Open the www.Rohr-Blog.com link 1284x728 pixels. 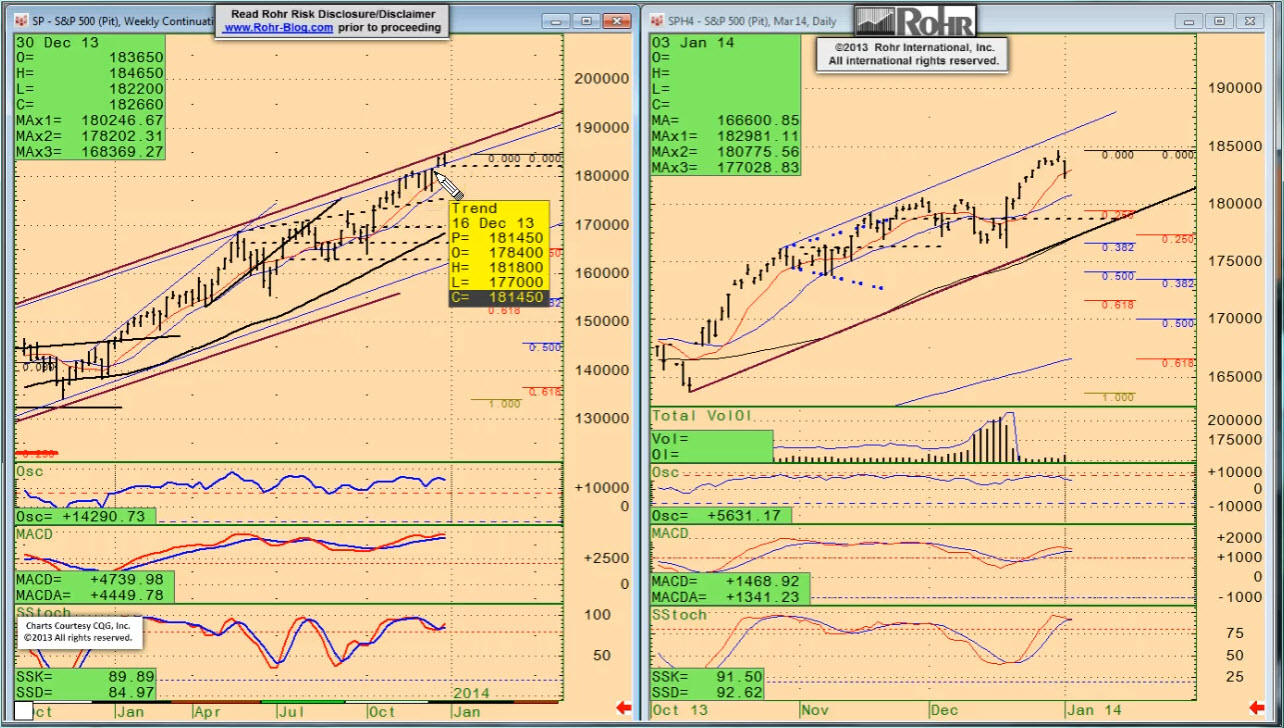[278, 28]
